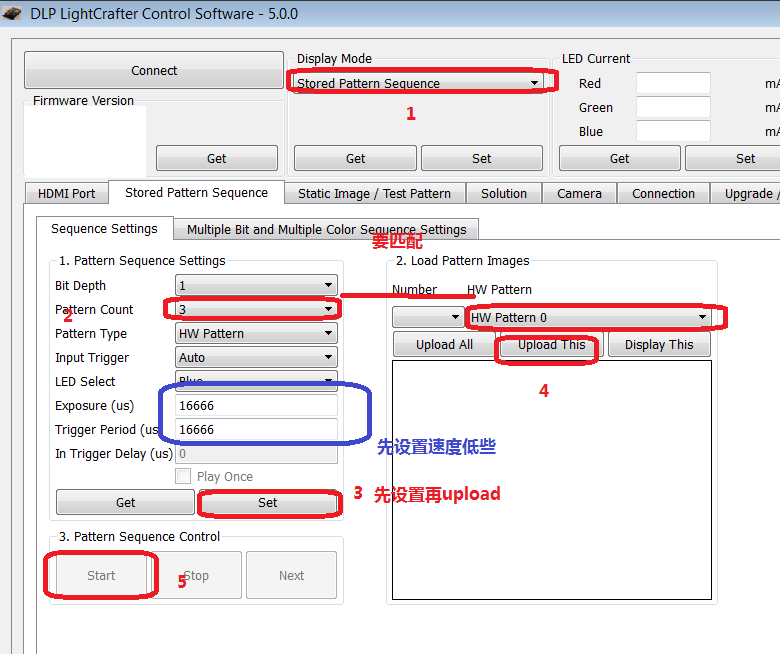Image resolution: width=780 pixels, height=654 pixels.
Task: Click the Start pattern sequence button
Action: point(101,575)
